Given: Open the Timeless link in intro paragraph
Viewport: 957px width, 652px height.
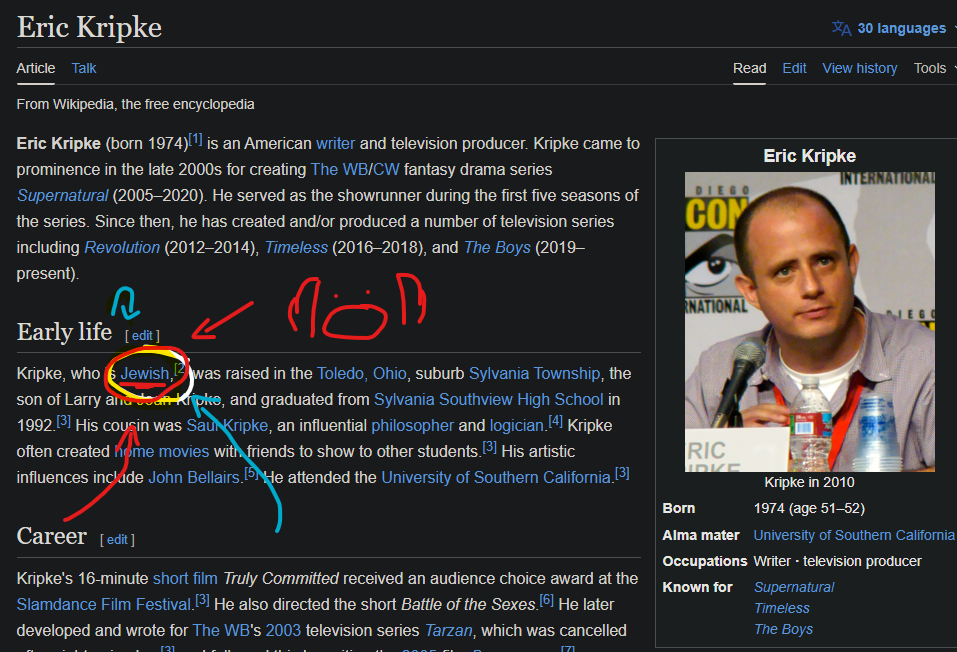Looking at the screenshot, I should [296, 247].
